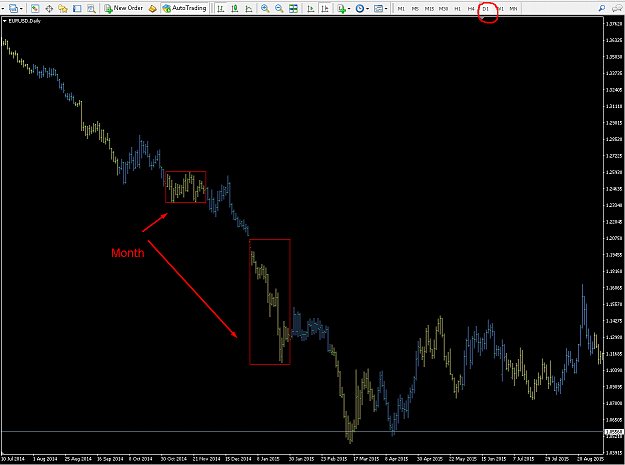
Task: Select the M1 timeframe
Action: (401, 8)
